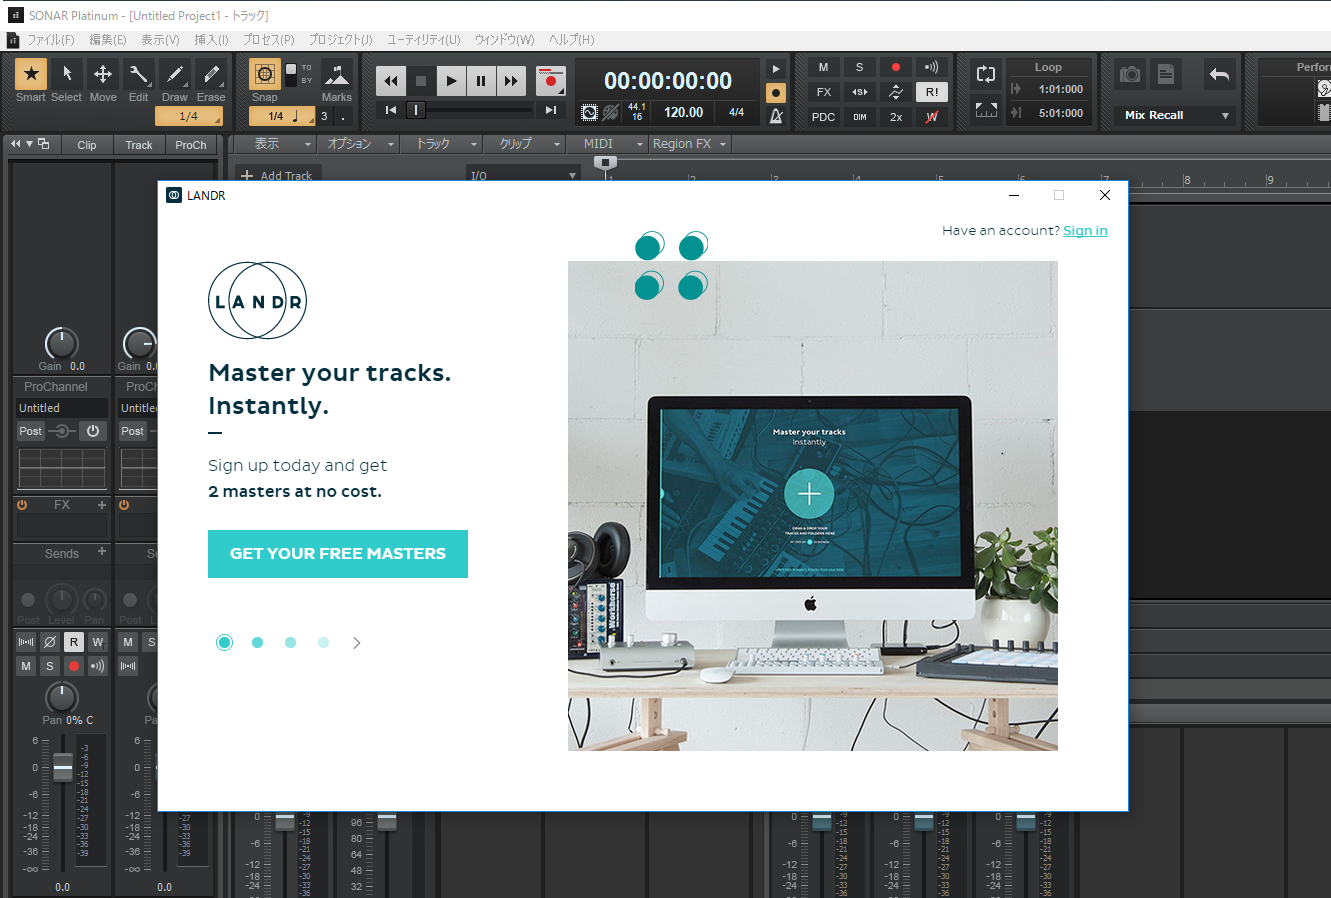This screenshot has width=1331, height=898.
Task: Arm the first channel strip for recording
Action: point(74,666)
